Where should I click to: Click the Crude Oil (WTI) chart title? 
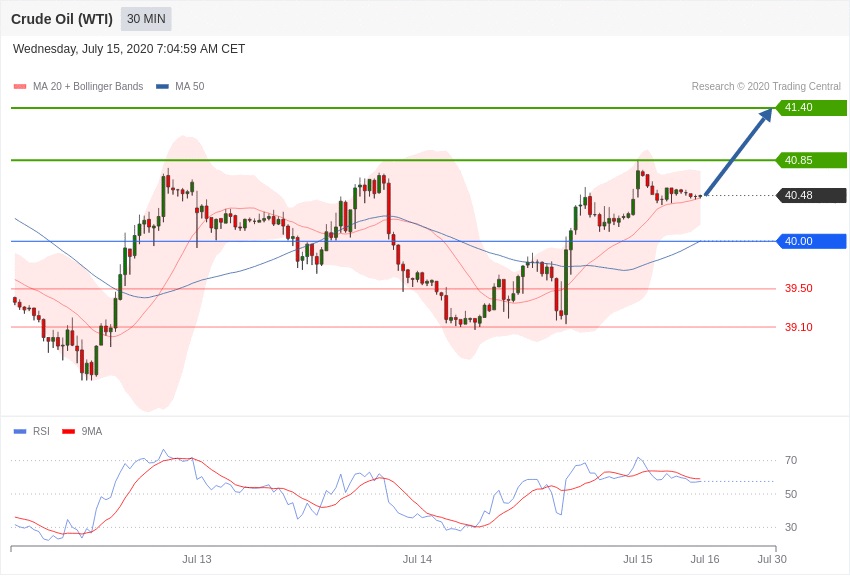click(62, 19)
